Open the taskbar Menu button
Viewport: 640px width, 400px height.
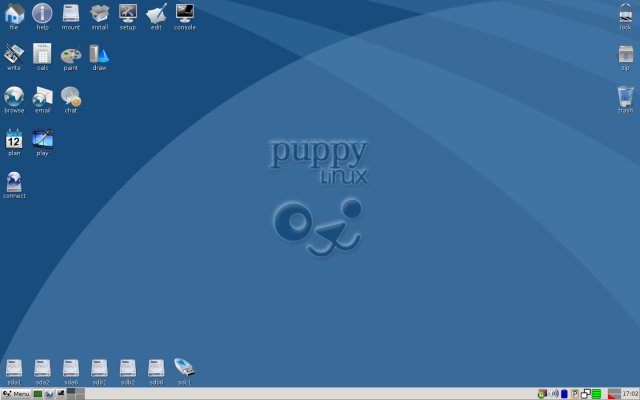[16, 394]
